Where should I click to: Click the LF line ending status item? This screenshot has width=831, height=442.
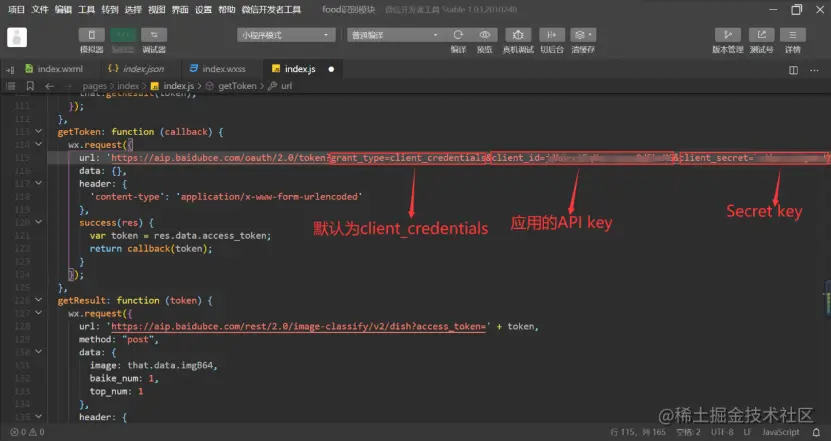[x=747, y=432]
